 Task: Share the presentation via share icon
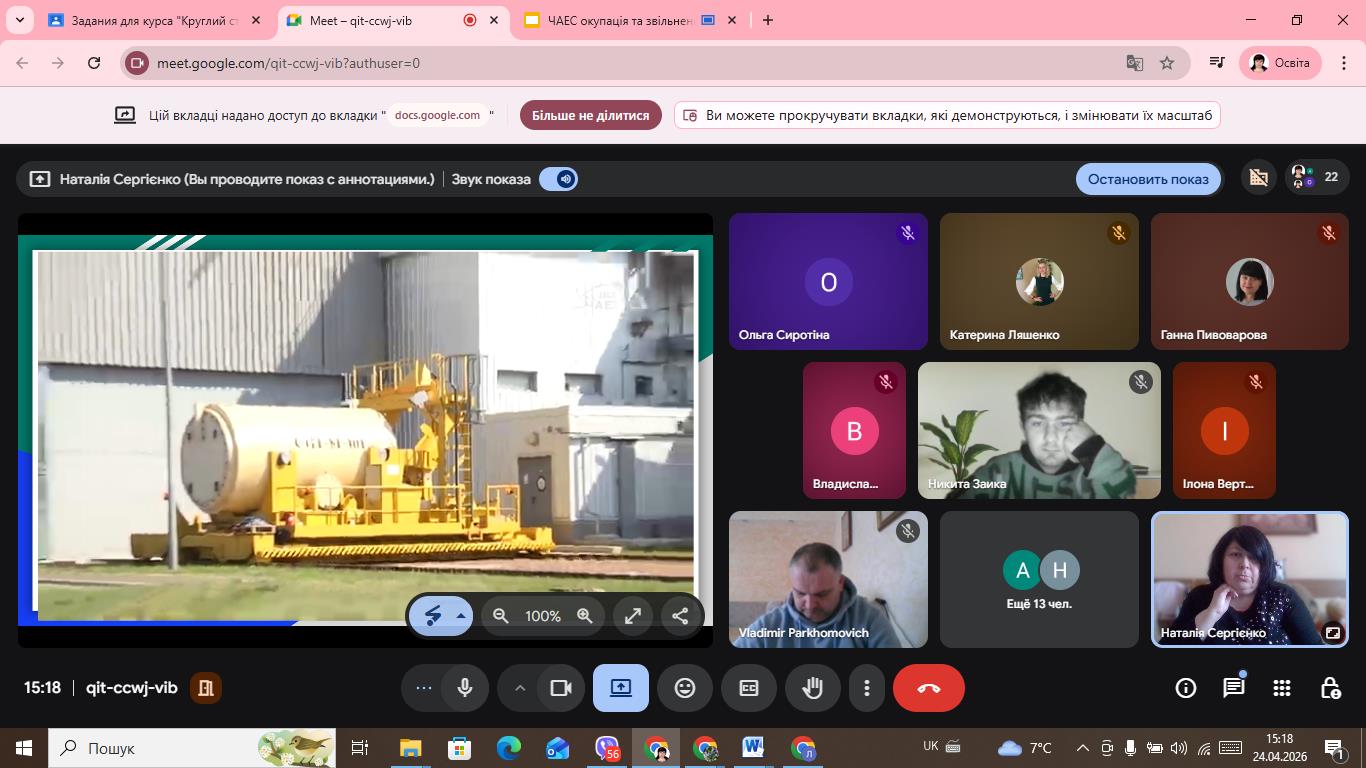(x=680, y=616)
